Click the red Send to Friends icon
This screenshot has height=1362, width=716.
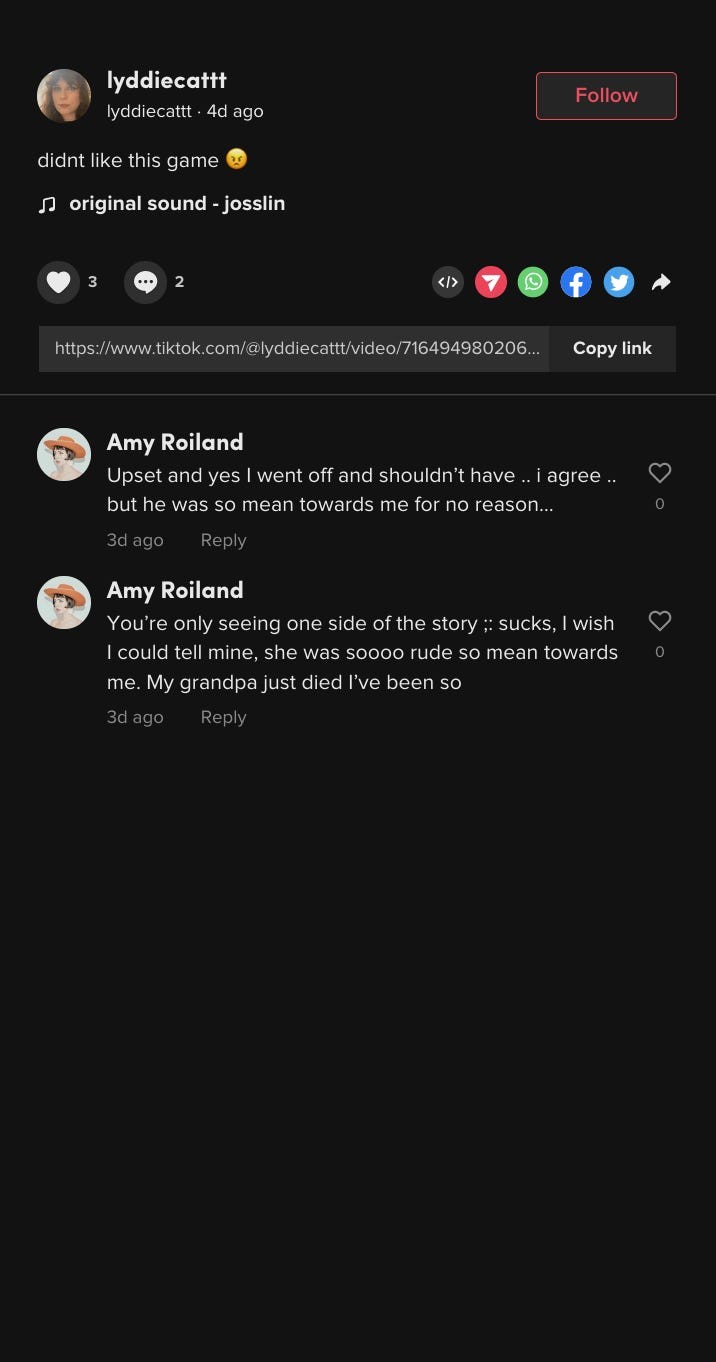point(491,282)
